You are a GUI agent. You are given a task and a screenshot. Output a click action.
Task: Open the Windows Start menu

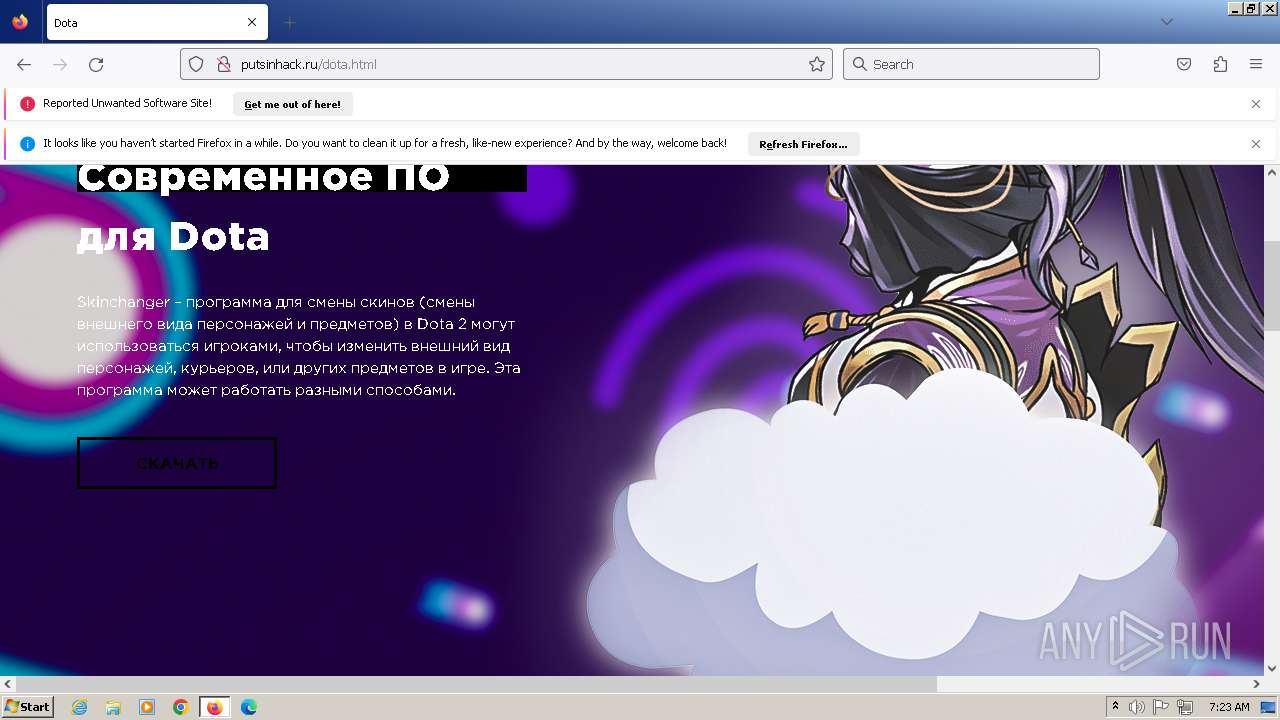(x=28, y=706)
